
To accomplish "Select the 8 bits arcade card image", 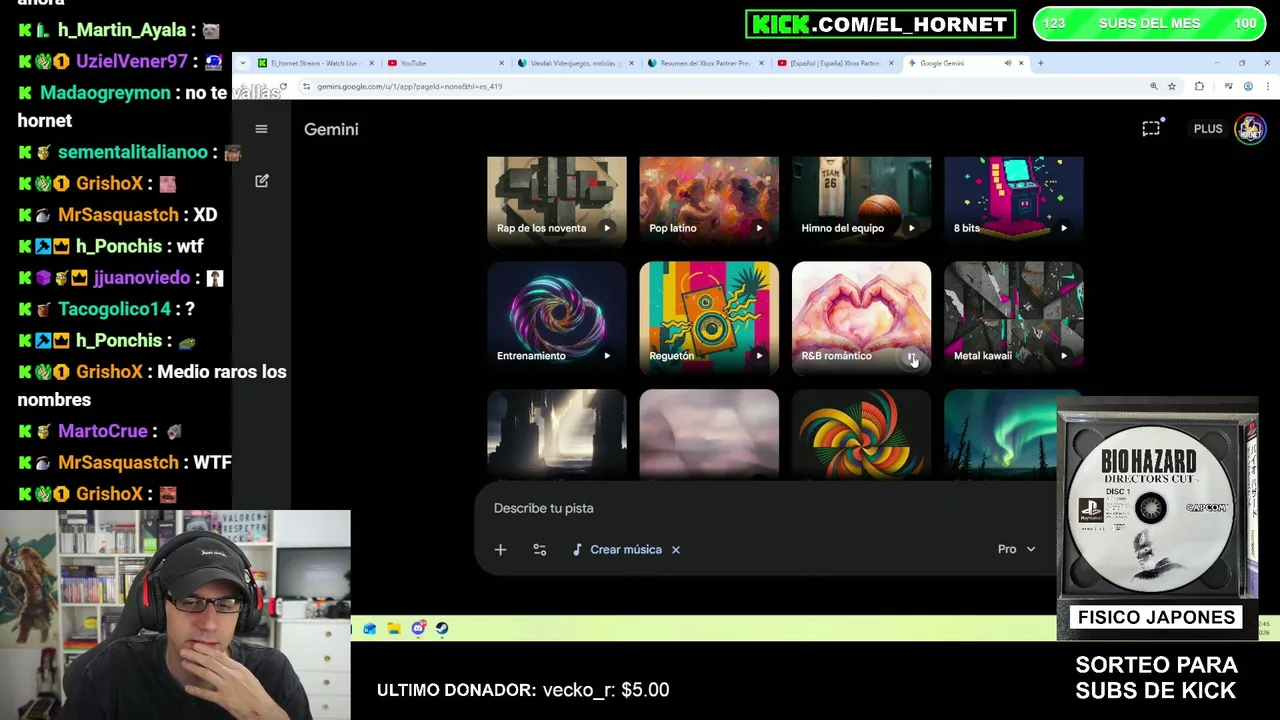I will point(1013,200).
